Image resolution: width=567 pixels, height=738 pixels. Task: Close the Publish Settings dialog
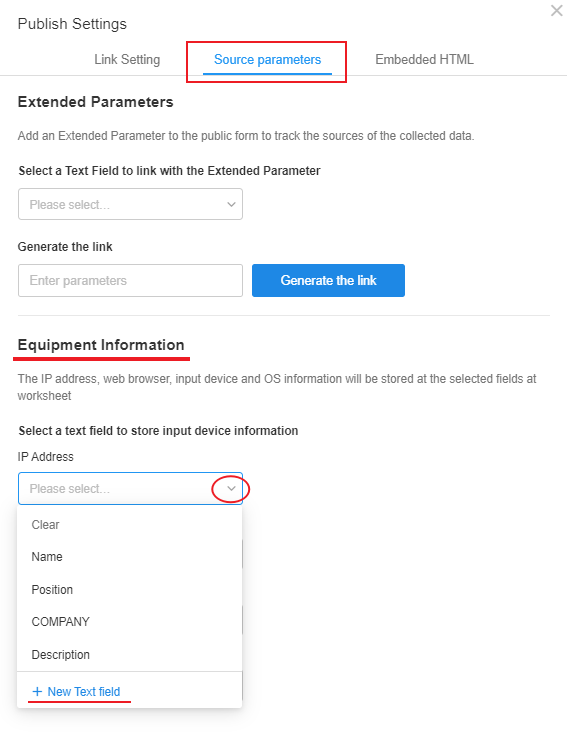click(557, 10)
